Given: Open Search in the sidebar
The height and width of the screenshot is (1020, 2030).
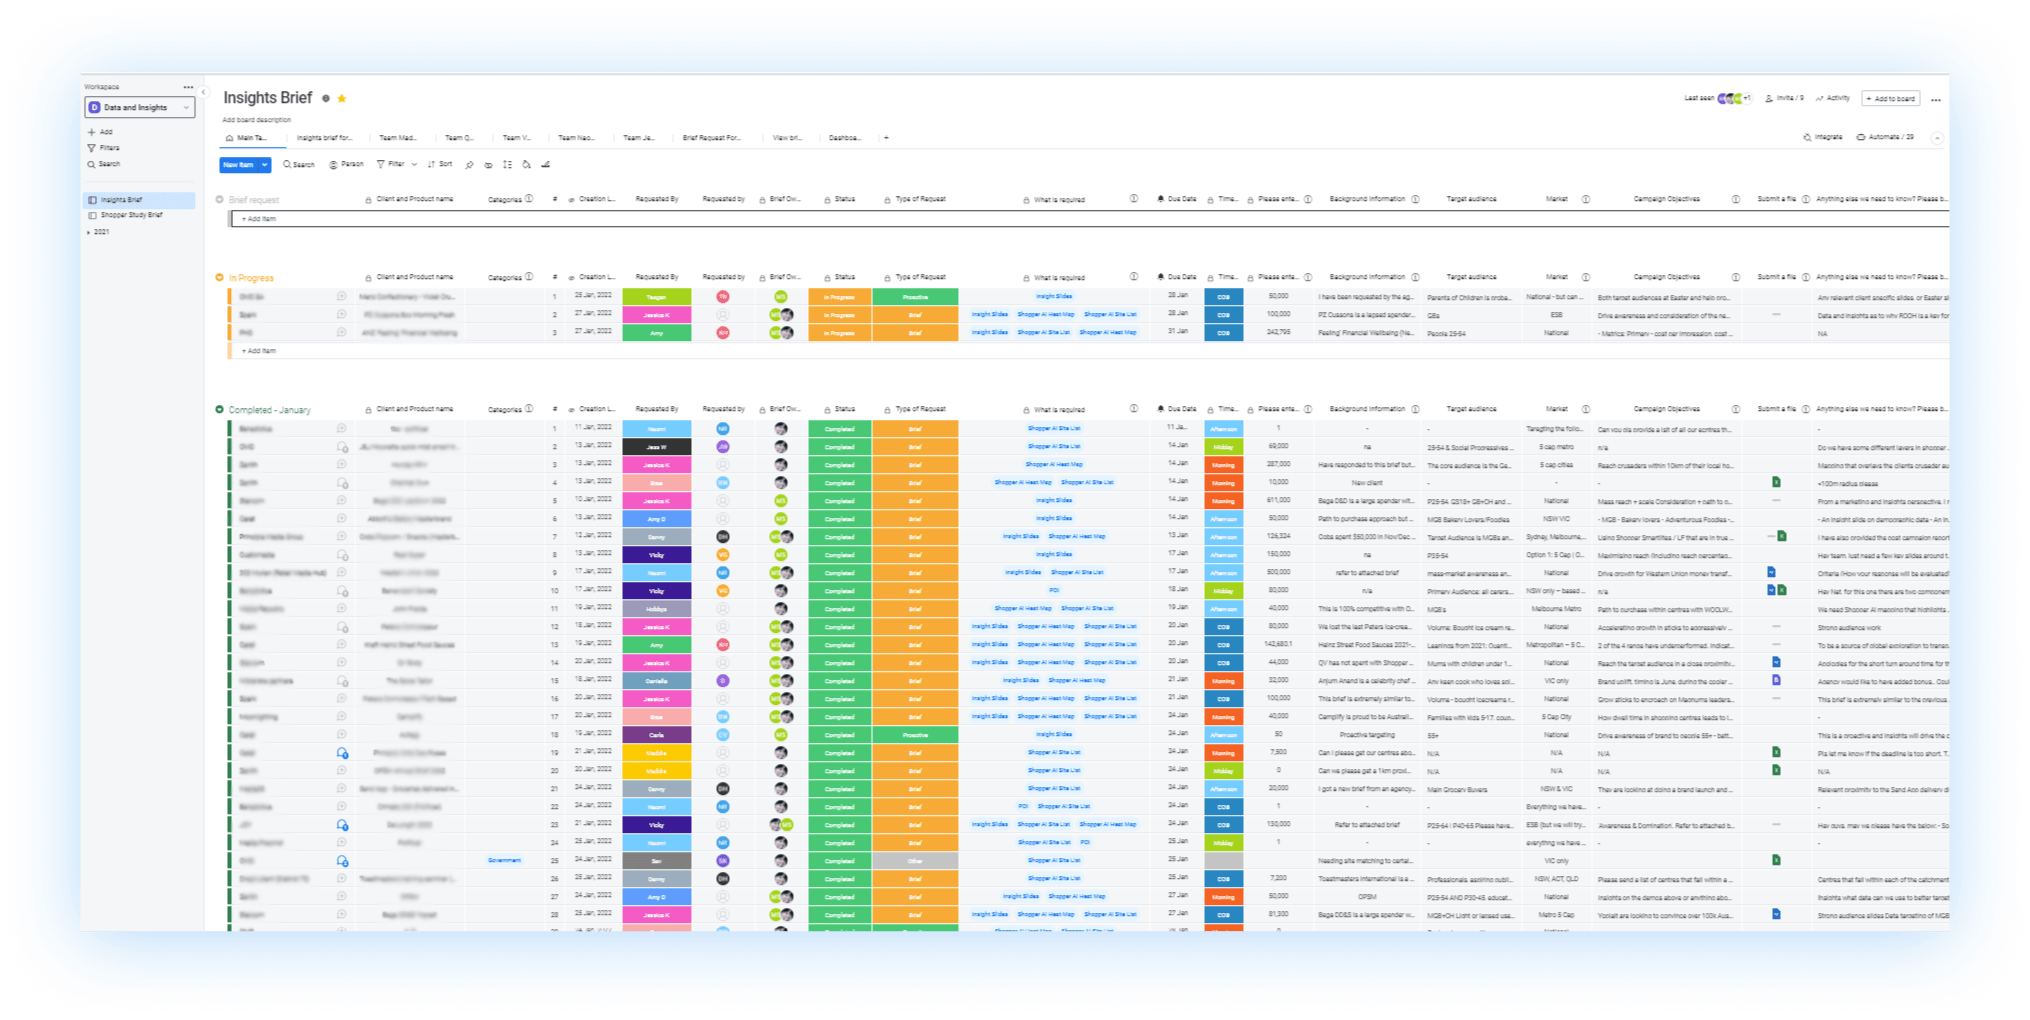Looking at the screenshot, I should click(x=104, y=164).
